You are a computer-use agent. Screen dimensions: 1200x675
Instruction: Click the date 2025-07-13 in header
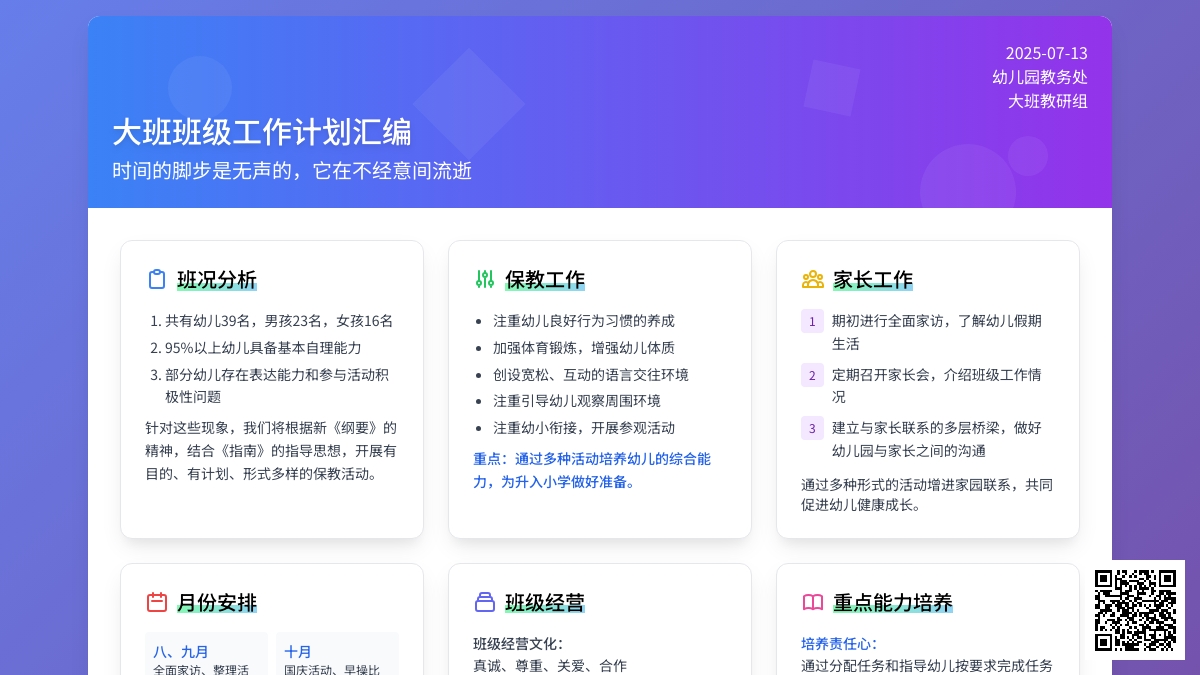[1046, 54]
